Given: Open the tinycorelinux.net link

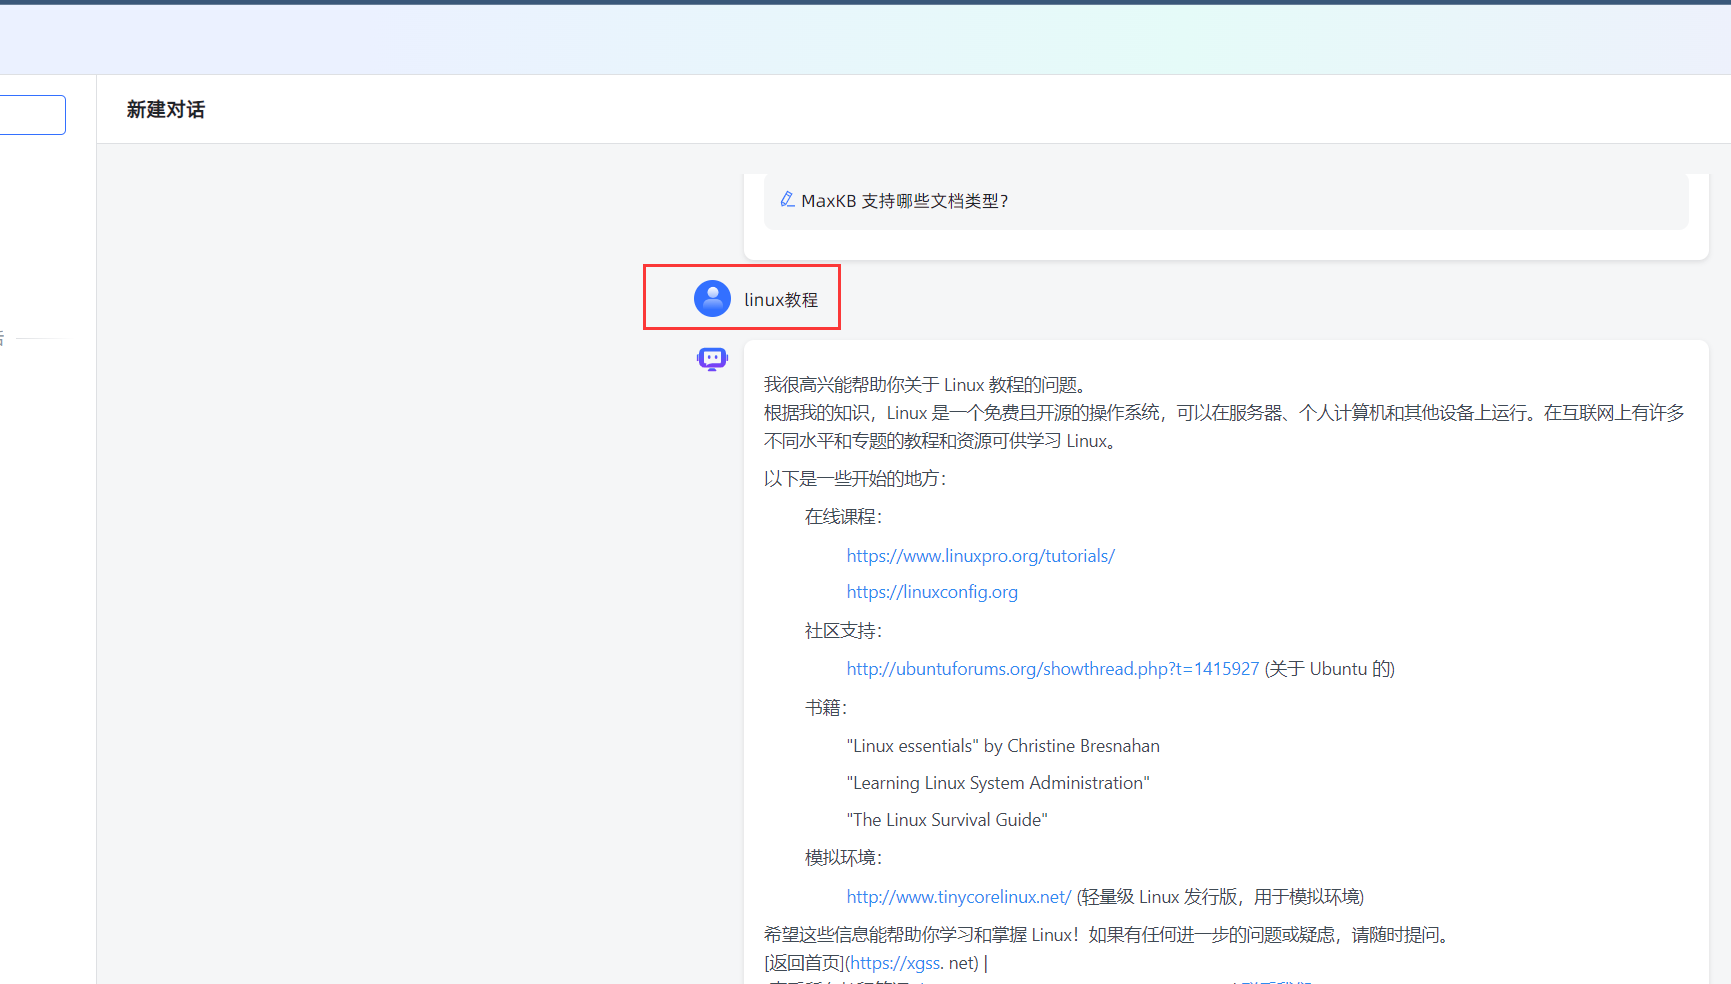Looking at the screenshot, I should [958, 897].
